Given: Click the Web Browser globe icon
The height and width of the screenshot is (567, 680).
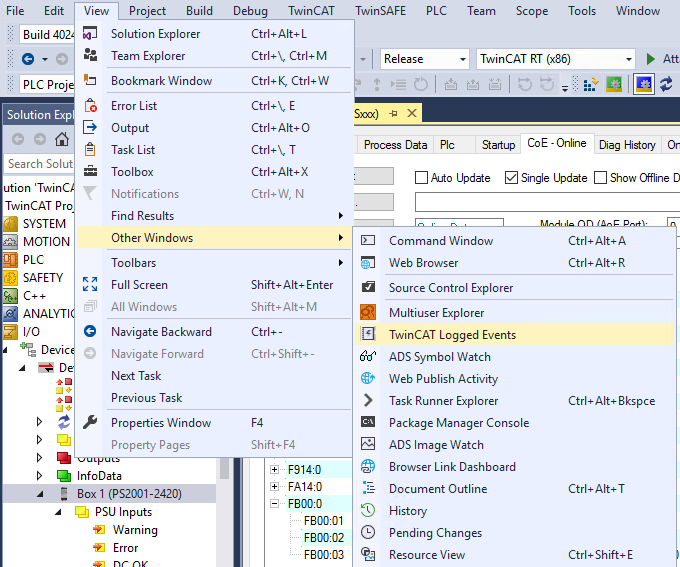Looking at the screenshot, I should [368, 262].
